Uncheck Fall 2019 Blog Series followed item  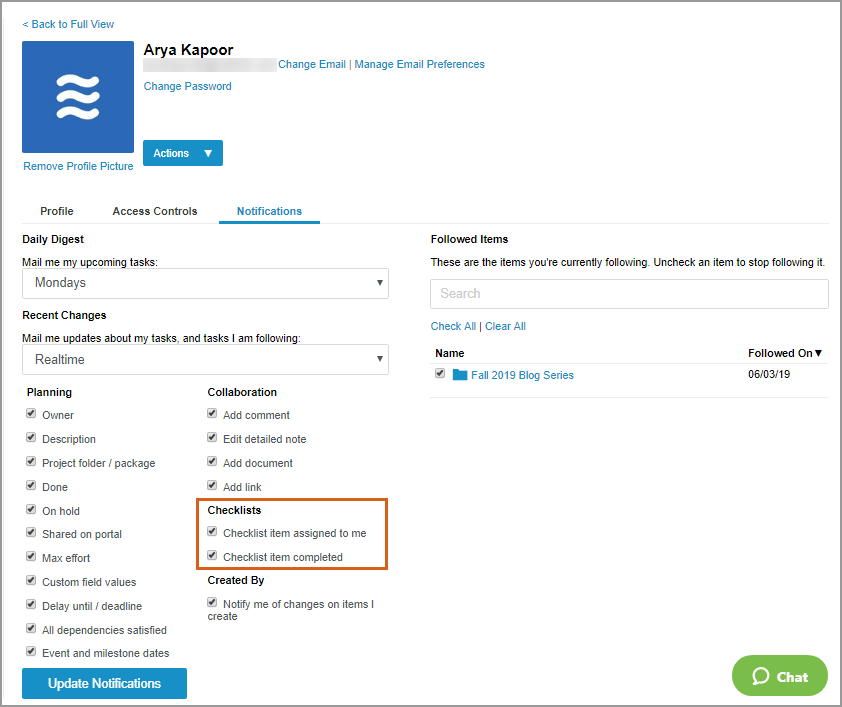440,374
